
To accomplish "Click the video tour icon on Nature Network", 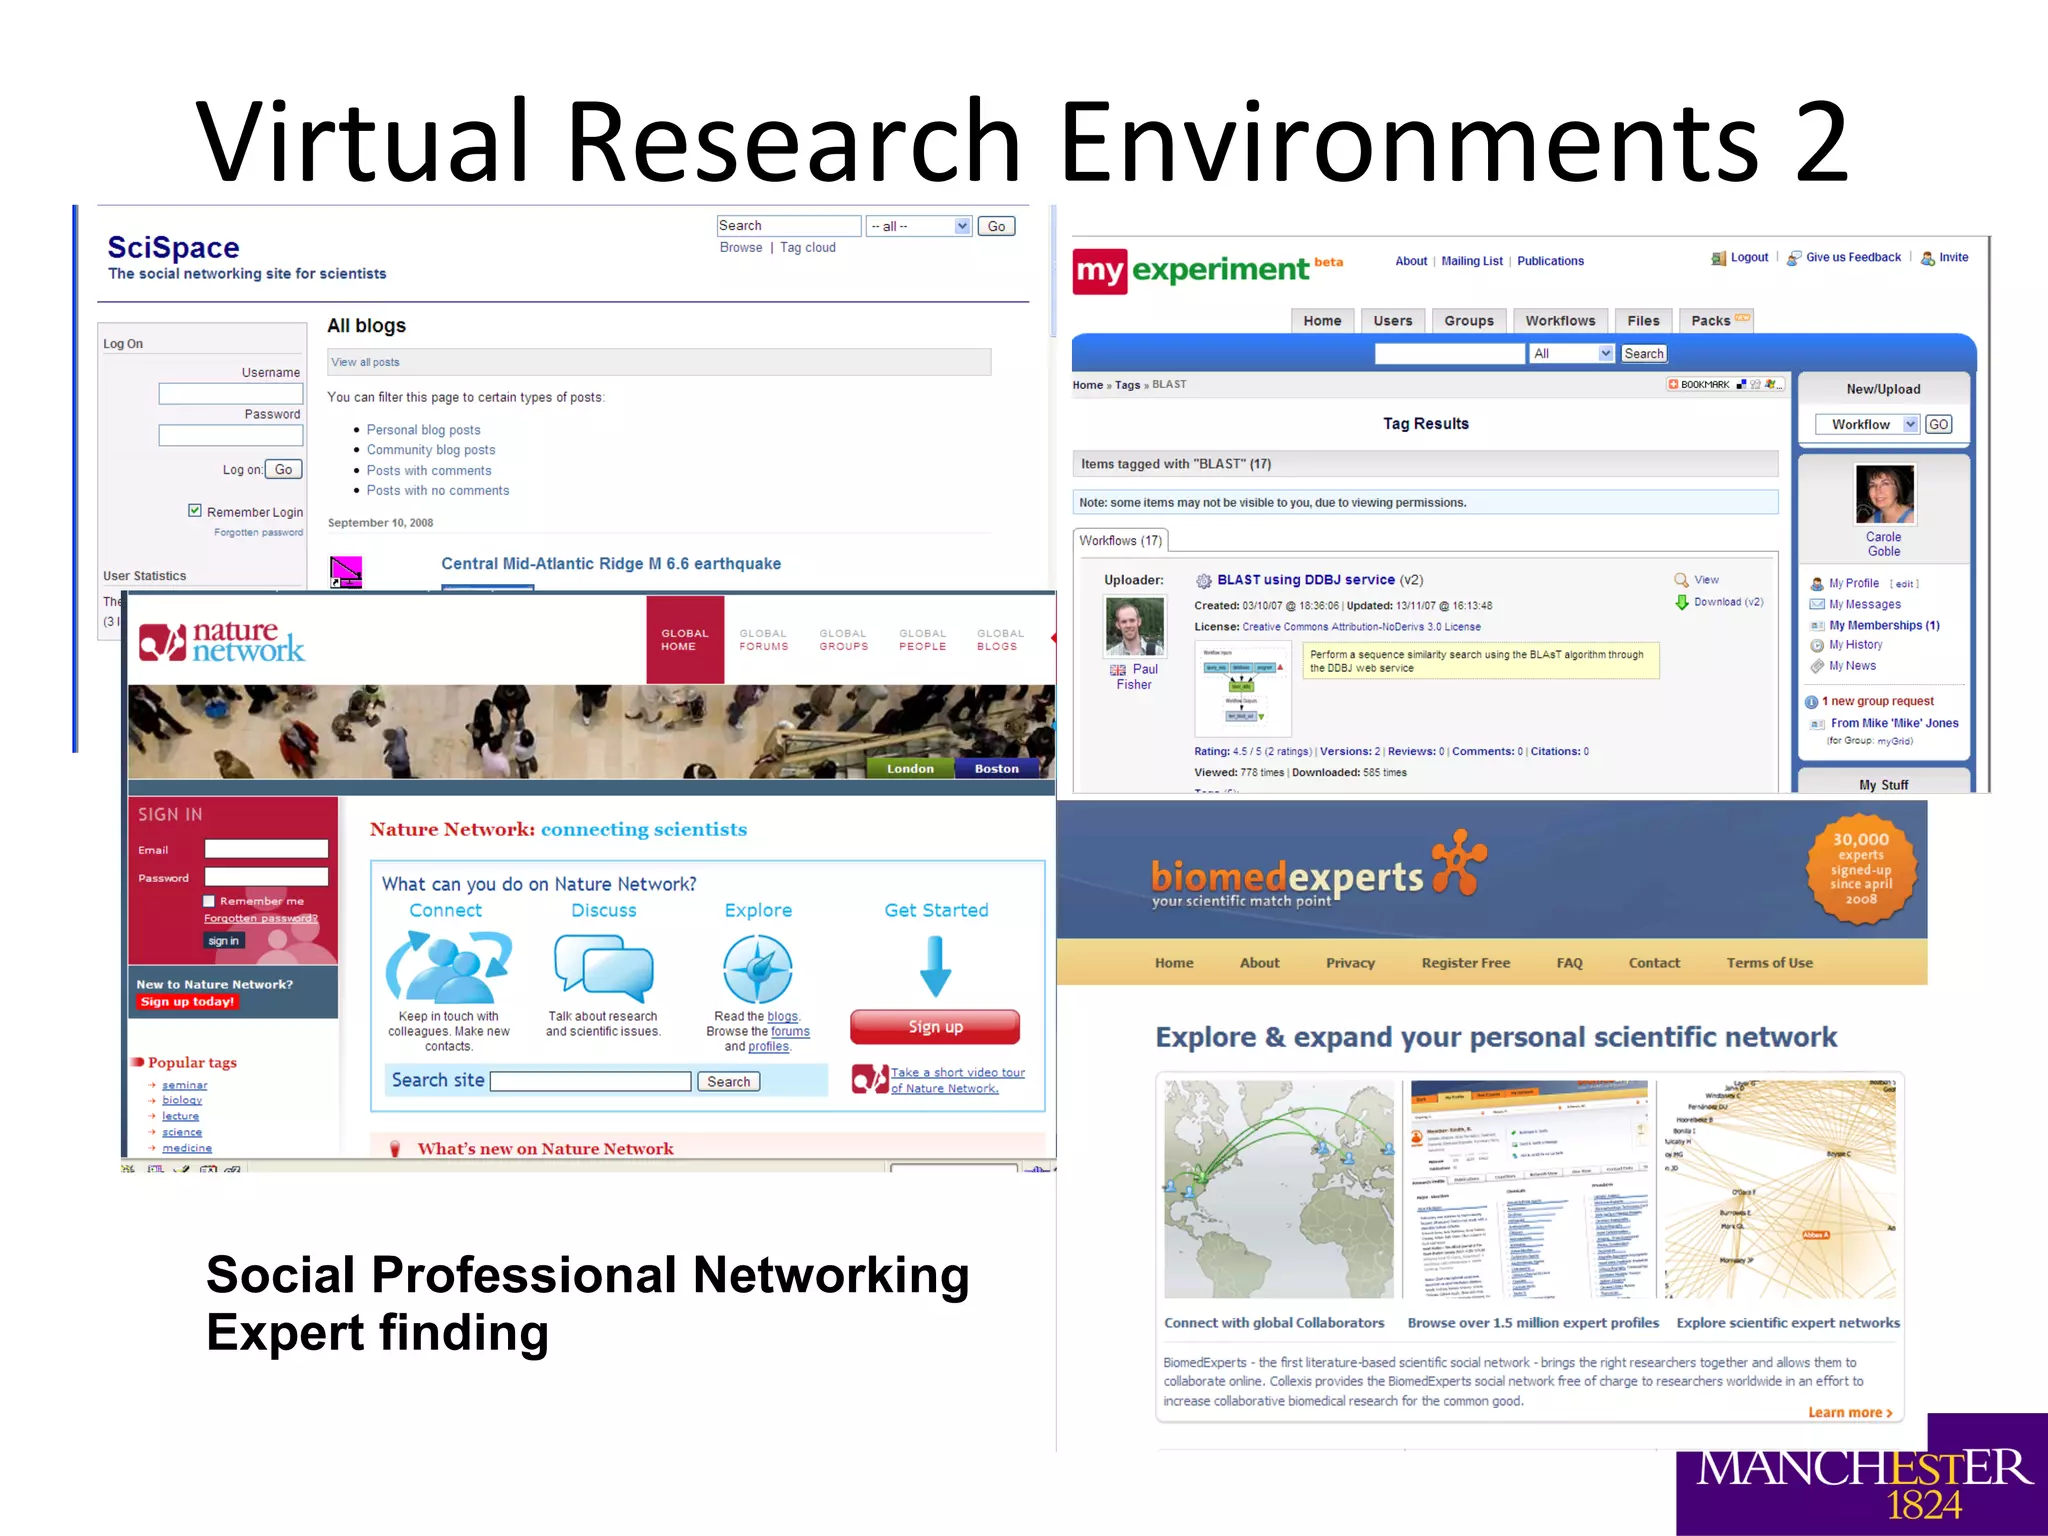I will point(869,1080).
